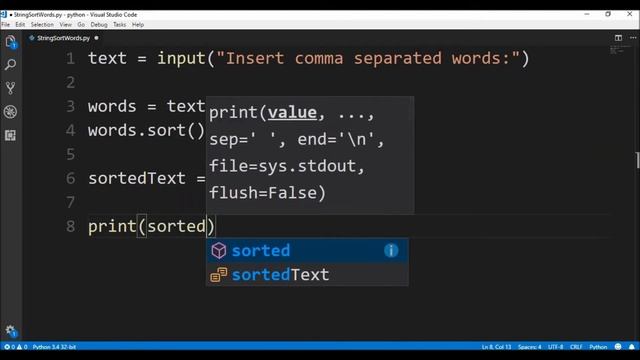Click the print keyword on line 8

[x=112, y=227]
